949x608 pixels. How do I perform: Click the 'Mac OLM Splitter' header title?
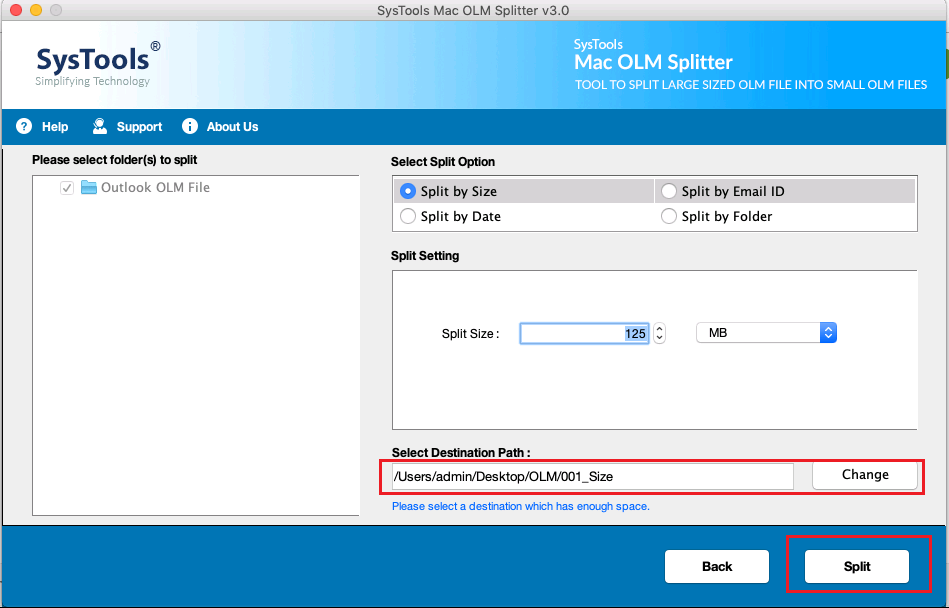pos(653,62)
